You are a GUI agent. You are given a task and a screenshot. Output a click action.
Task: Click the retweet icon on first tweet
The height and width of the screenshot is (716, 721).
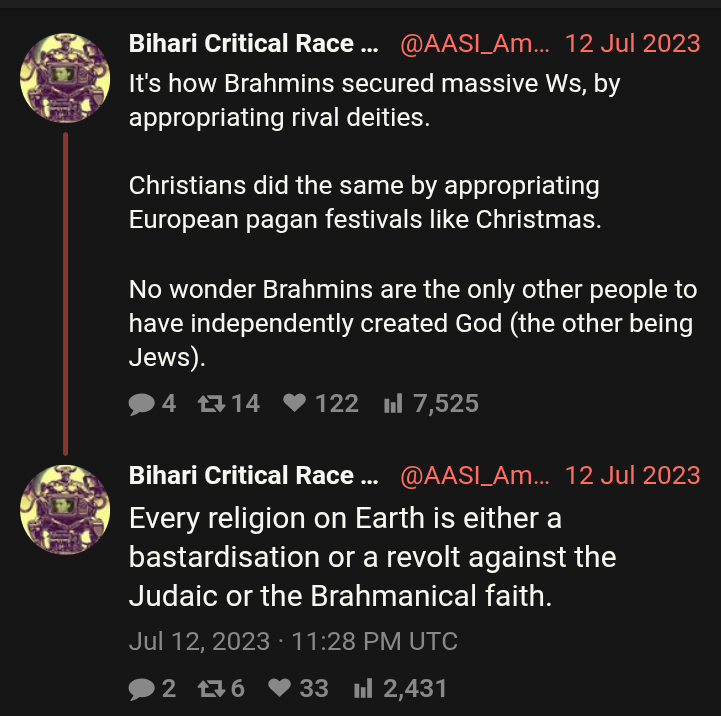[210, 404]
